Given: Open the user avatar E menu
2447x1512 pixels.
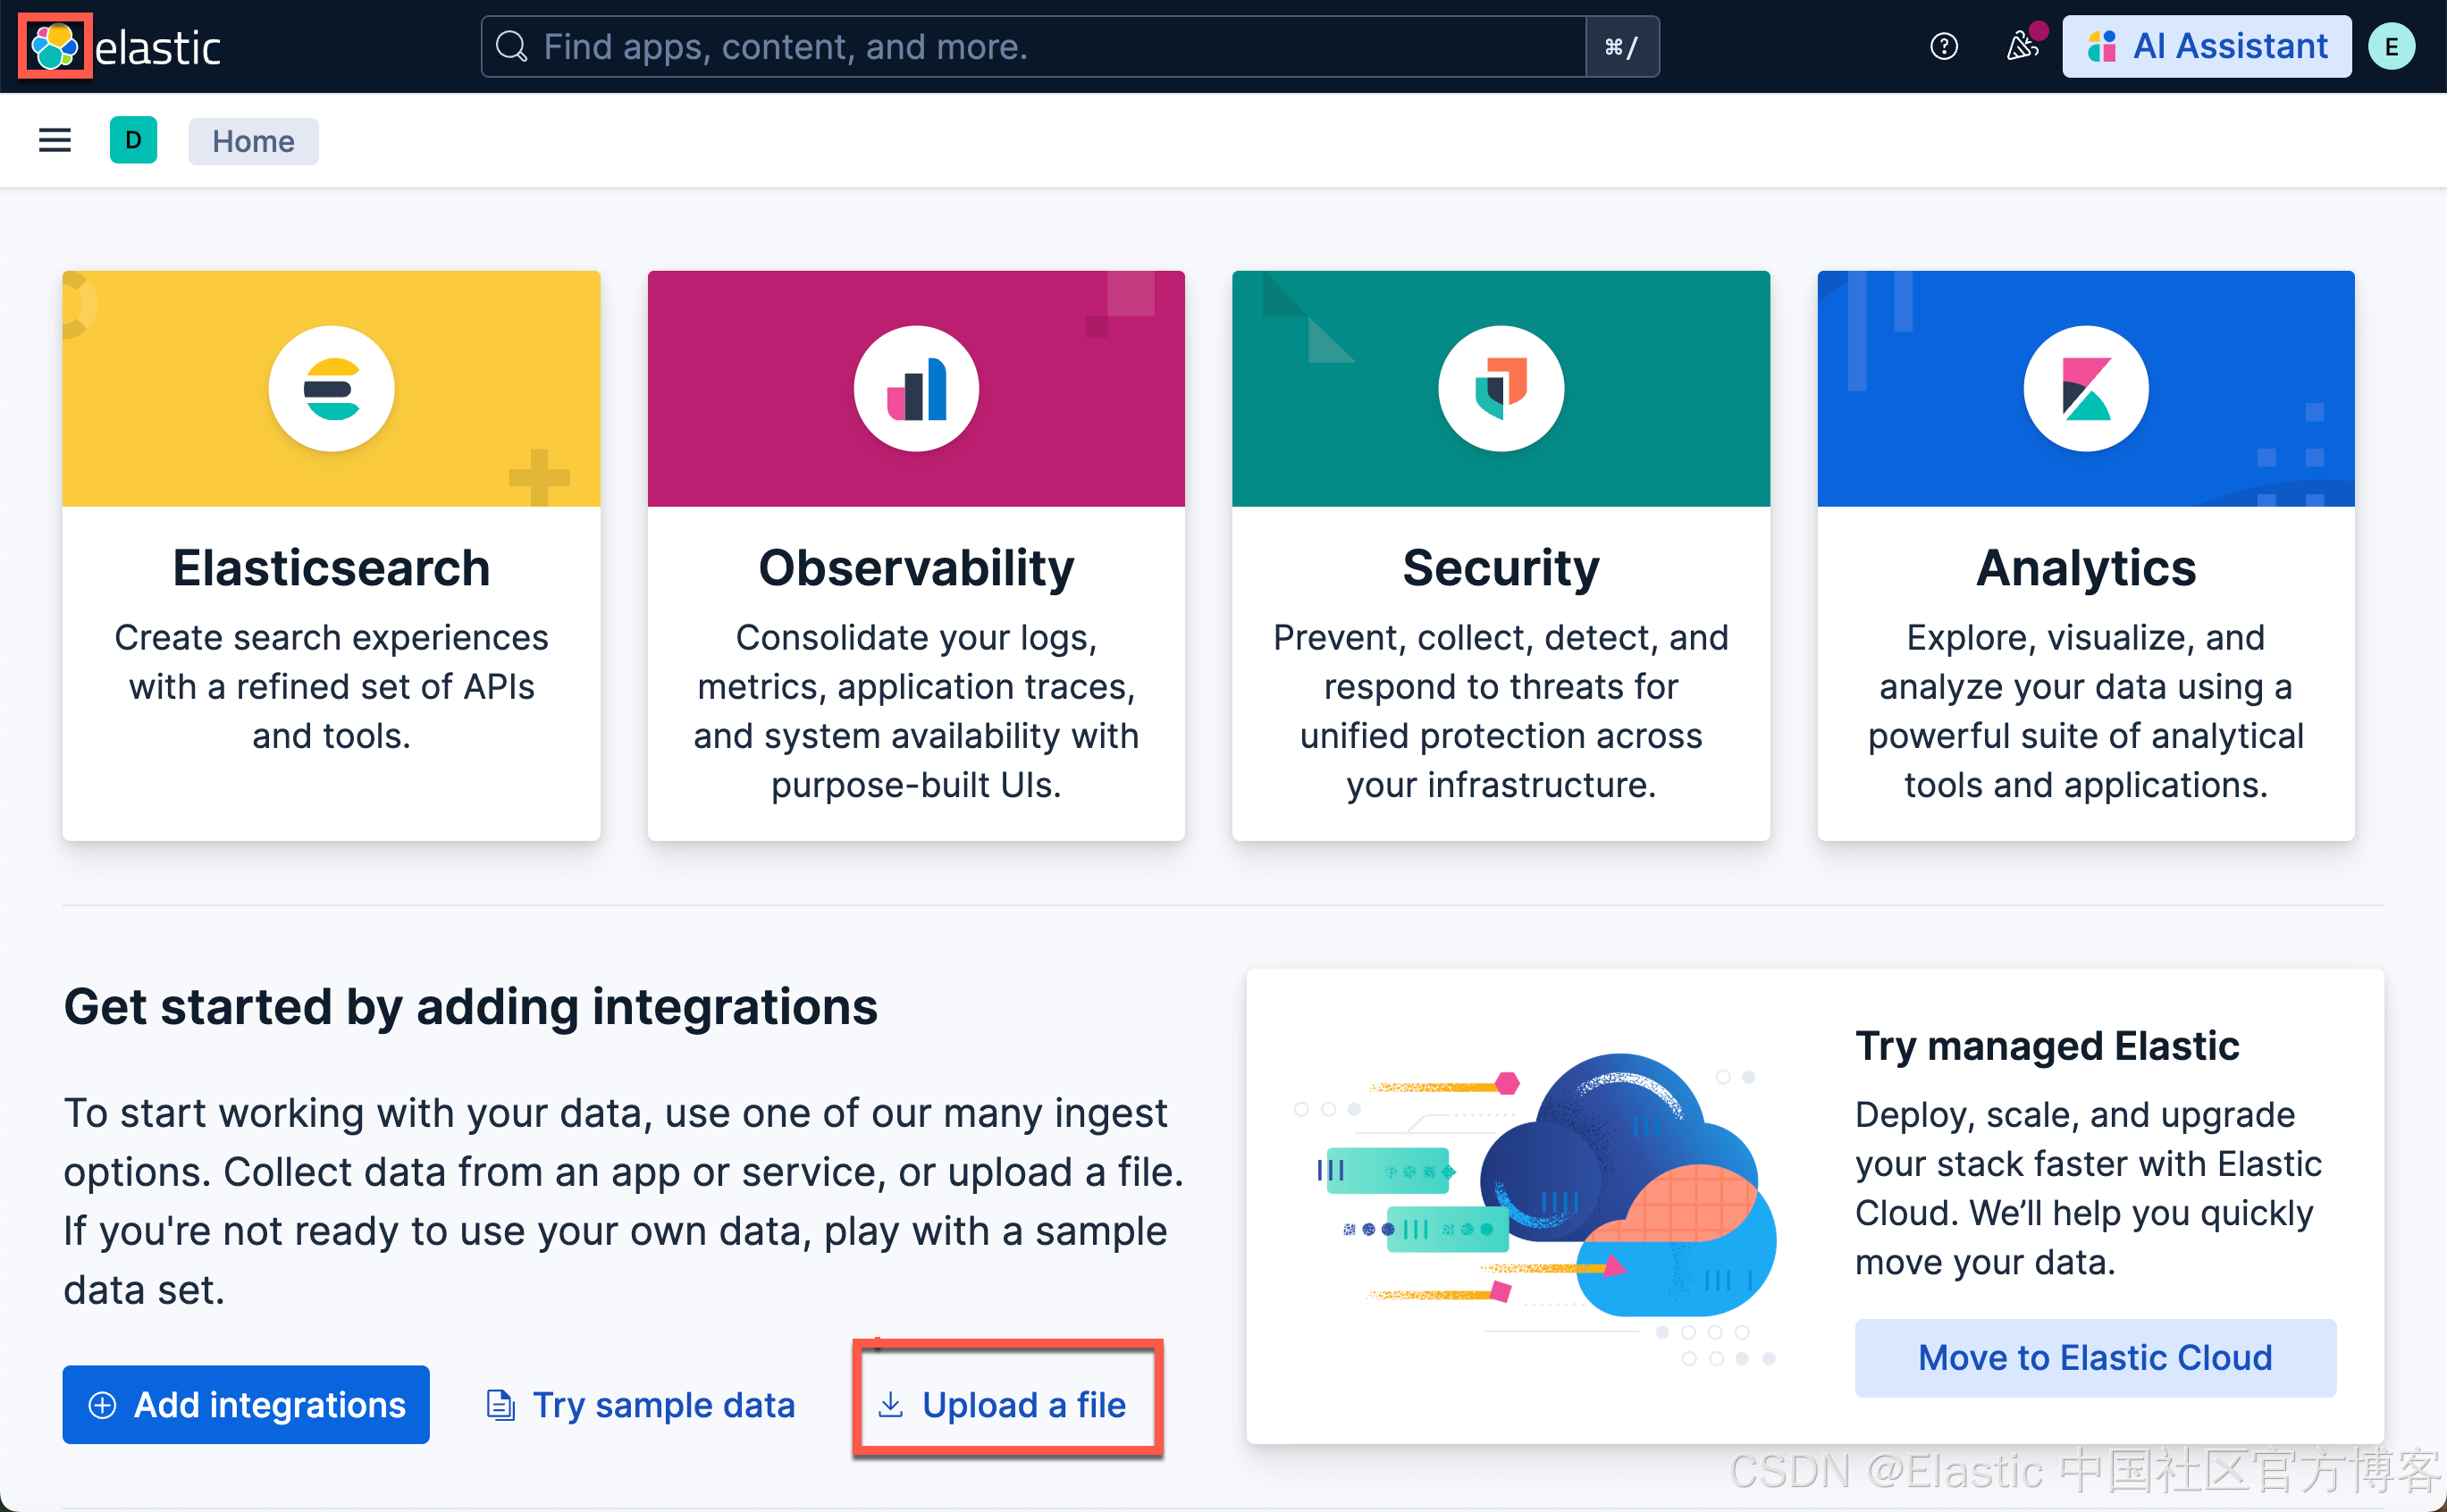Looking at the screenshot, I should (2391, 46).
